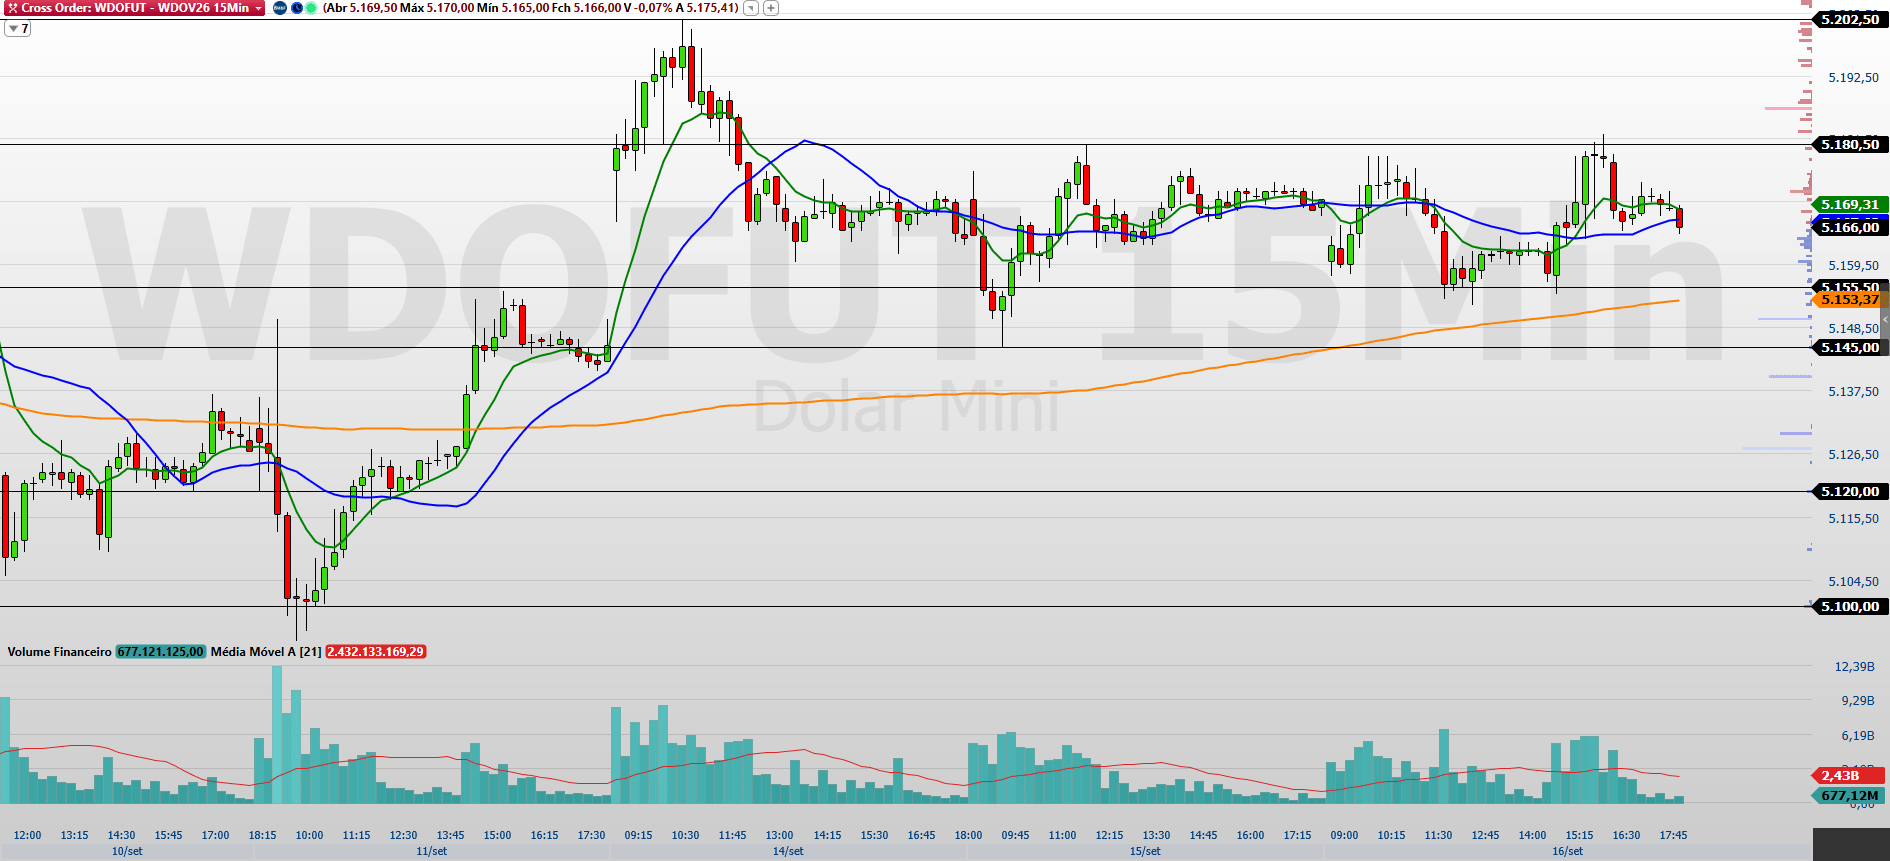Select the 5.120,00 horizontal line price label
Viewport: 1890px width, 861px height.
1849,492
